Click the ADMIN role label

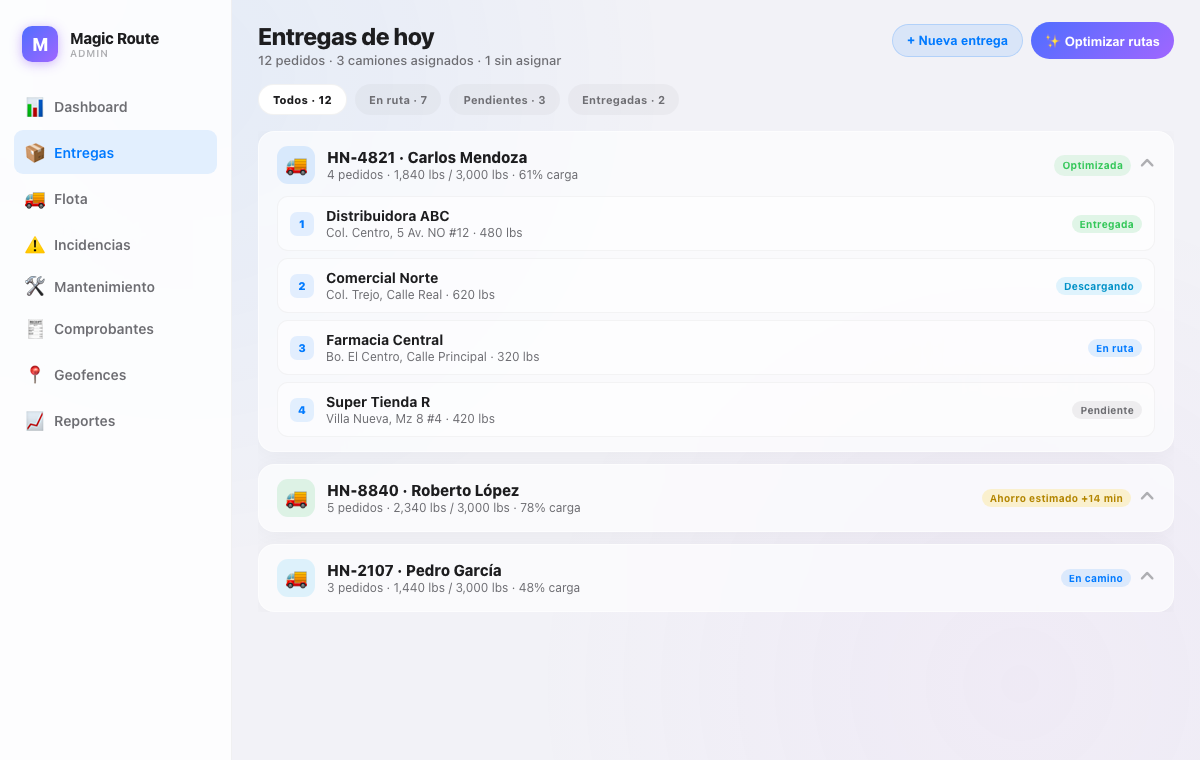click(x=89, y=54)
